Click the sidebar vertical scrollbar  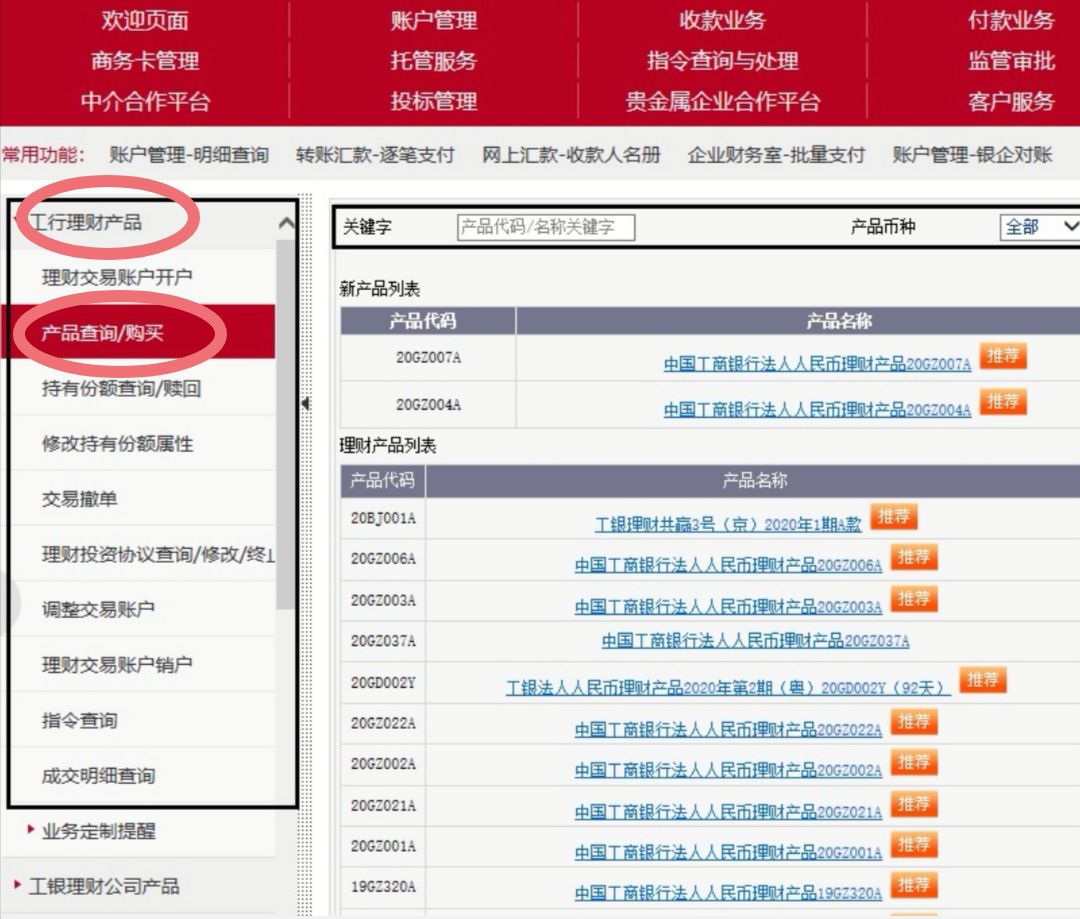pos(285,424)
